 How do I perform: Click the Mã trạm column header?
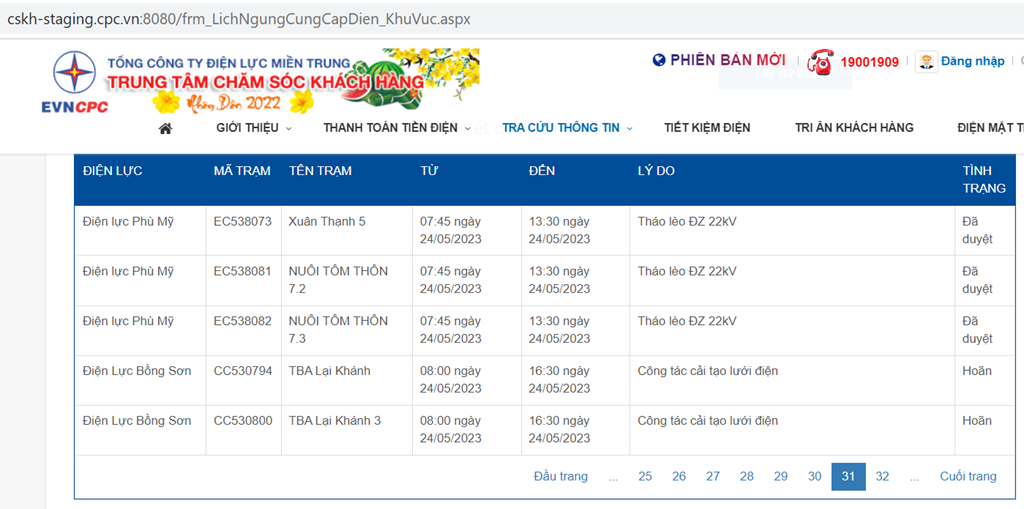242,171
